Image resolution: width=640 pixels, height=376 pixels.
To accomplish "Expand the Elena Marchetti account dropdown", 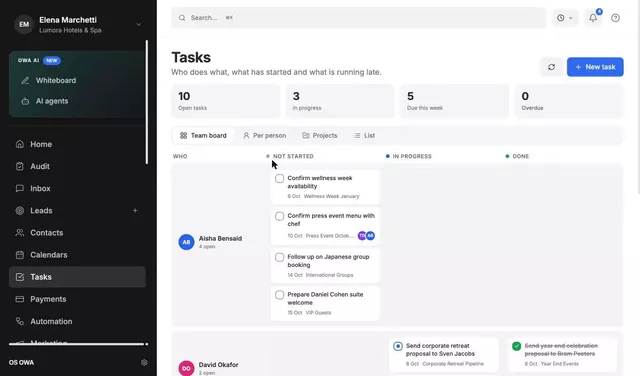I will click(139, 24).
